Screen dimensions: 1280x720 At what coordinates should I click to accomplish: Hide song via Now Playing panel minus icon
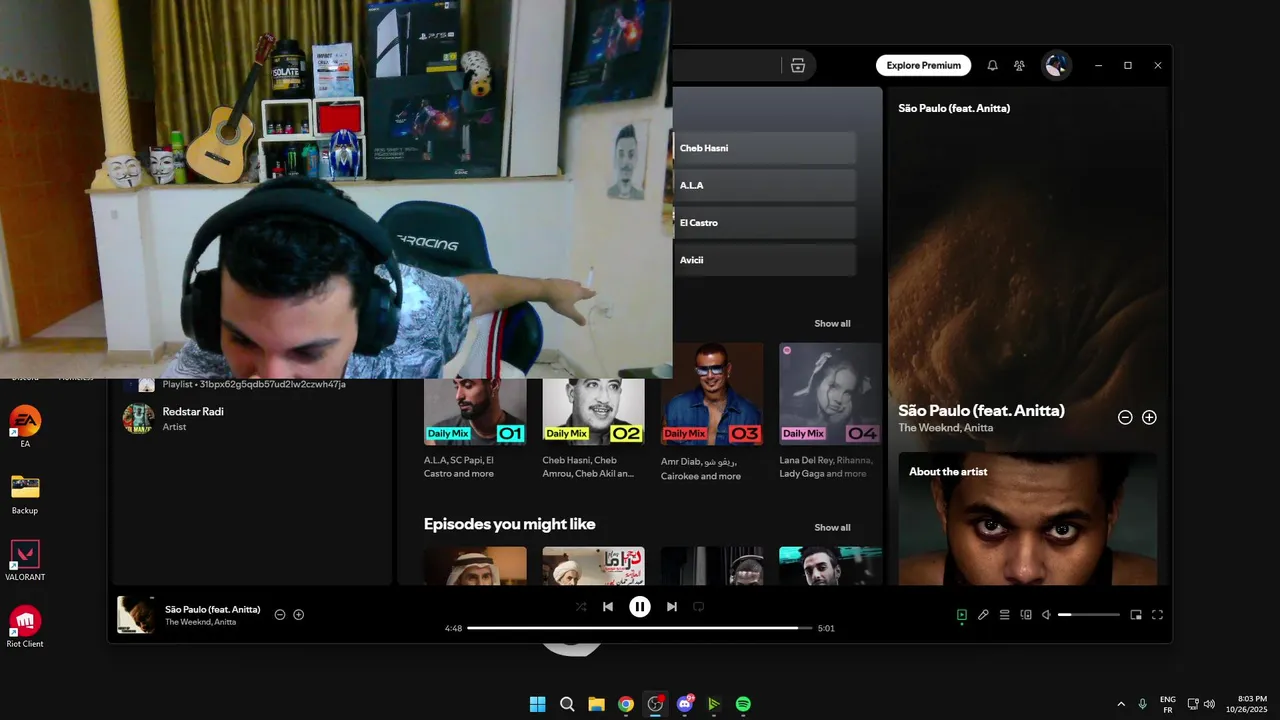click(x=1125, y=417)
